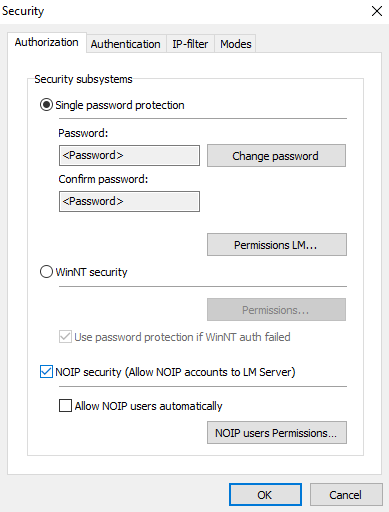Open NOIP users Permissions...
The height and width of the screenshot is (512, 389).
coord(277,433)
